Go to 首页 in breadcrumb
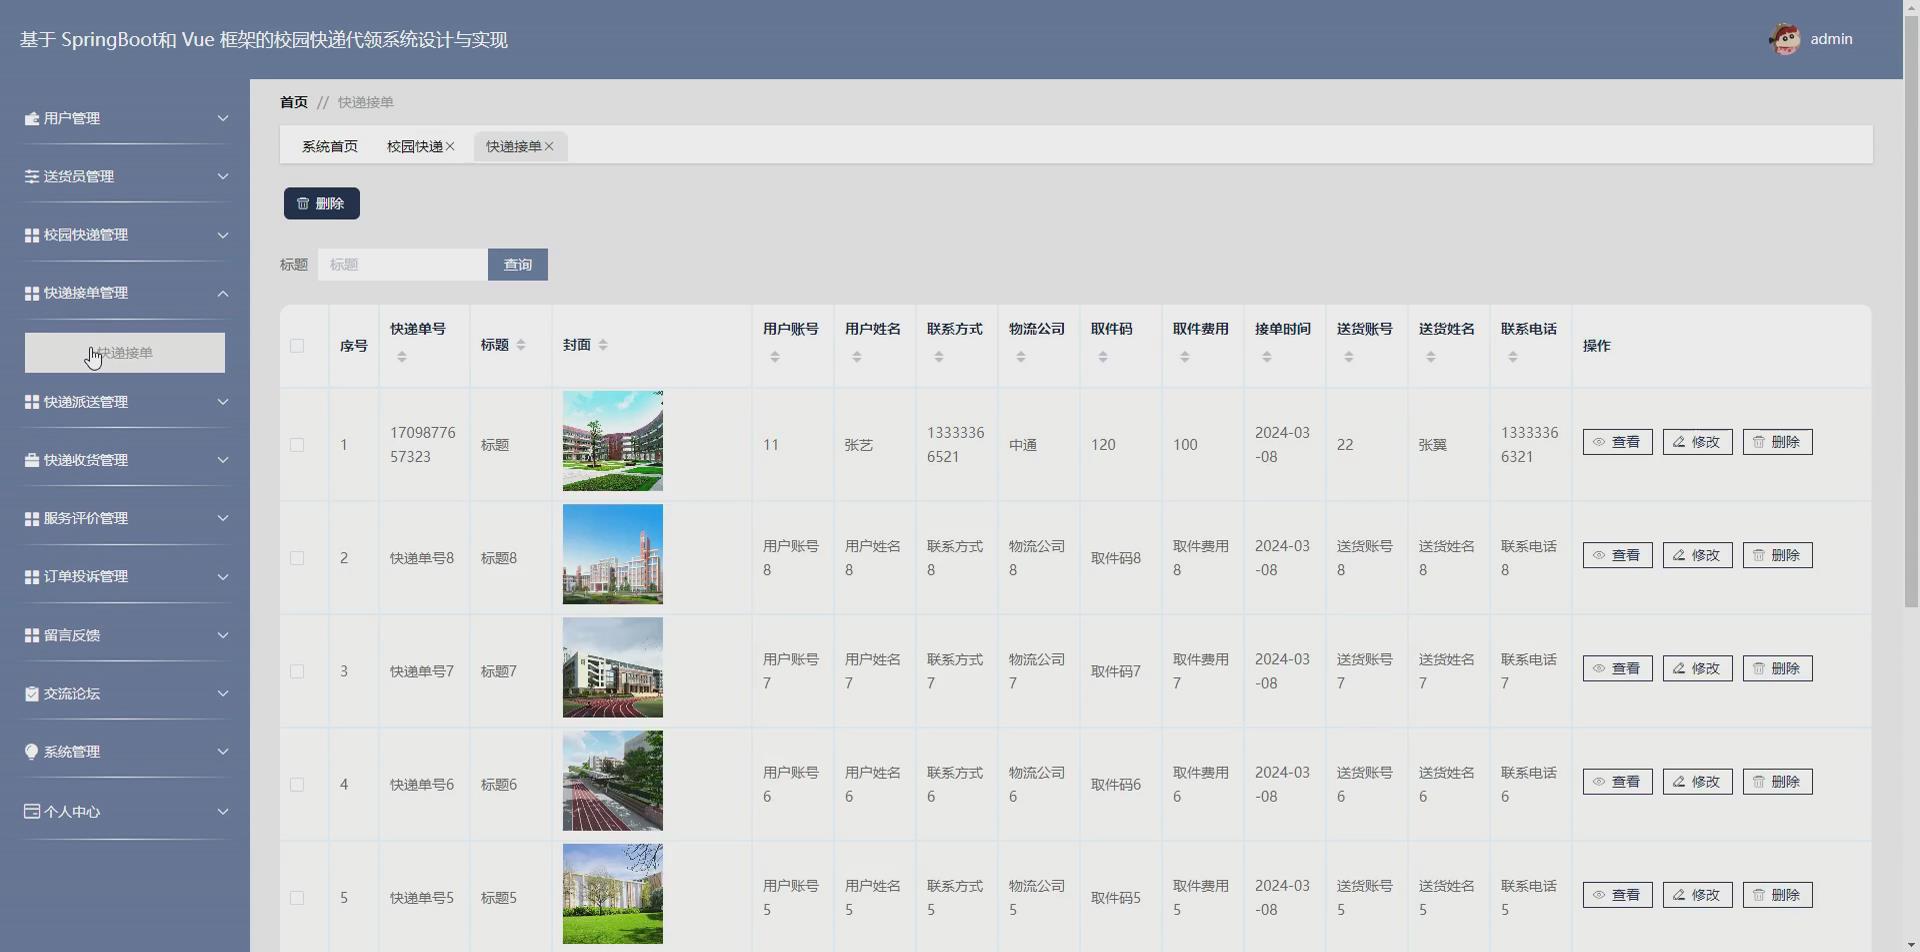The height and width of the screenshot is (952, 1920). 294,102
